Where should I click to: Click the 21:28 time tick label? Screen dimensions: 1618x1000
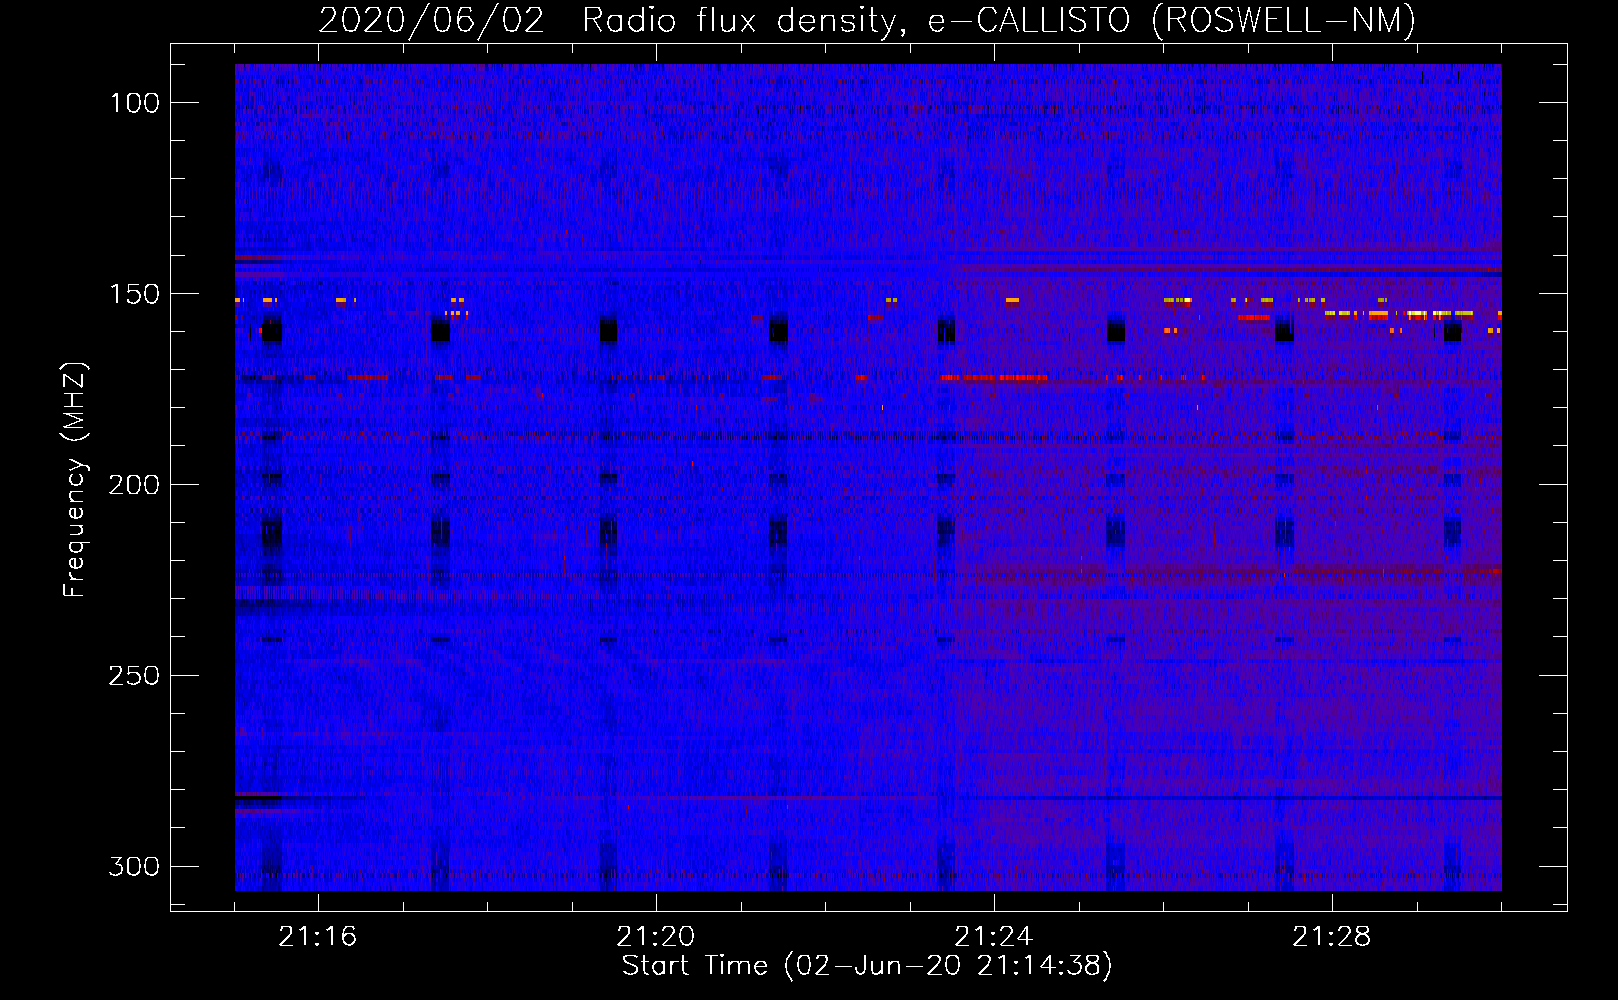point(1332,937)
